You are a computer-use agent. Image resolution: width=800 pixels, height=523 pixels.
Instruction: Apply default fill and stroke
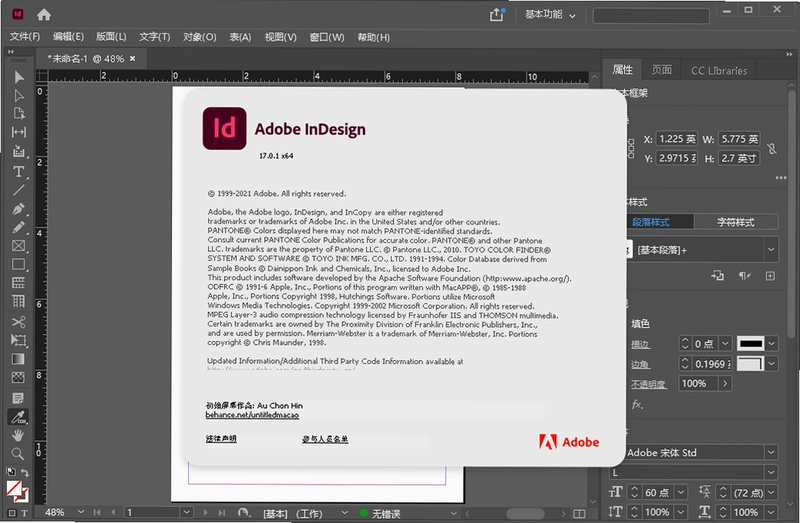coord(11,471)
